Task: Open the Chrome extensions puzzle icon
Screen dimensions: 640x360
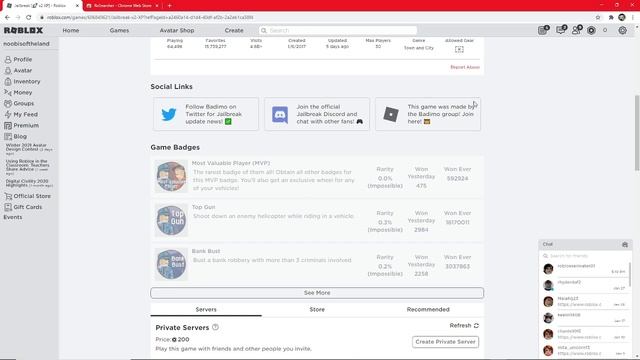Action: [x=611, y=18]
